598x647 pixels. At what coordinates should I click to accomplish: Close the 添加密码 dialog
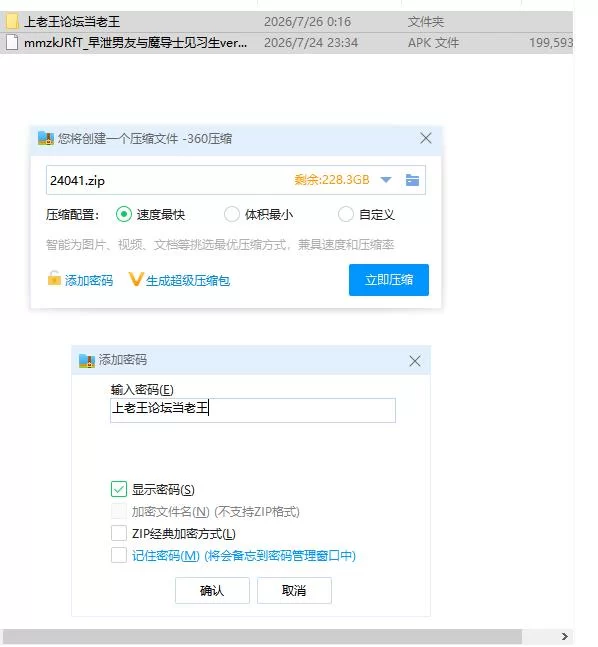(x=415, y=361)
